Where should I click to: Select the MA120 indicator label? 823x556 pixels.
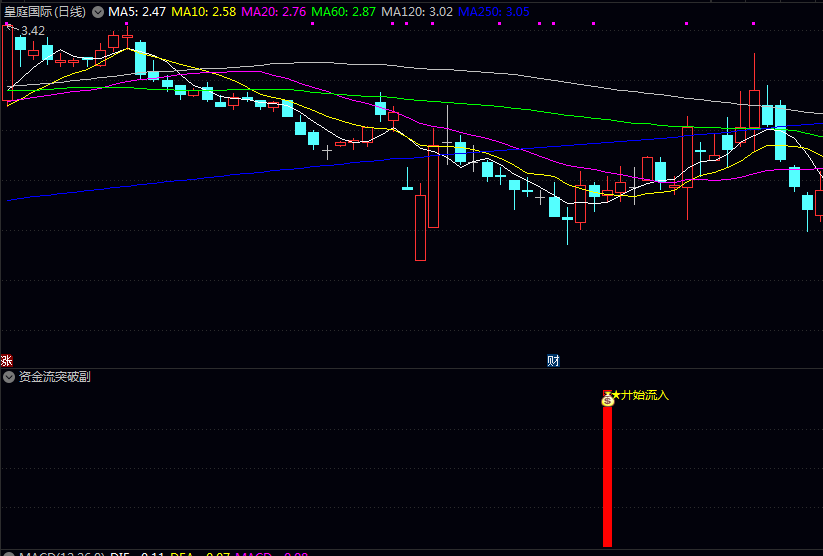(x=417, y=13)
